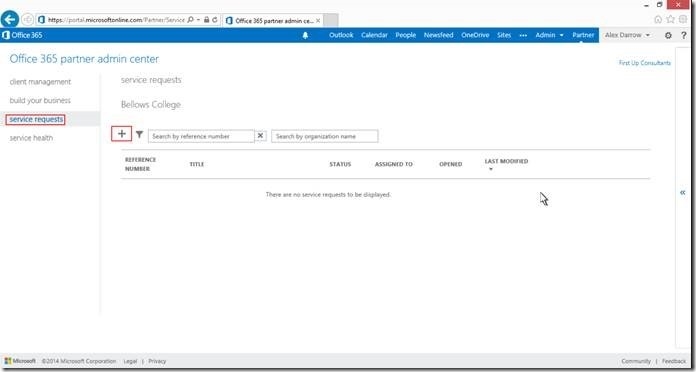696x372 pixels.
Task: Select the Partner navigation item
Action: (x=583, y=35)
